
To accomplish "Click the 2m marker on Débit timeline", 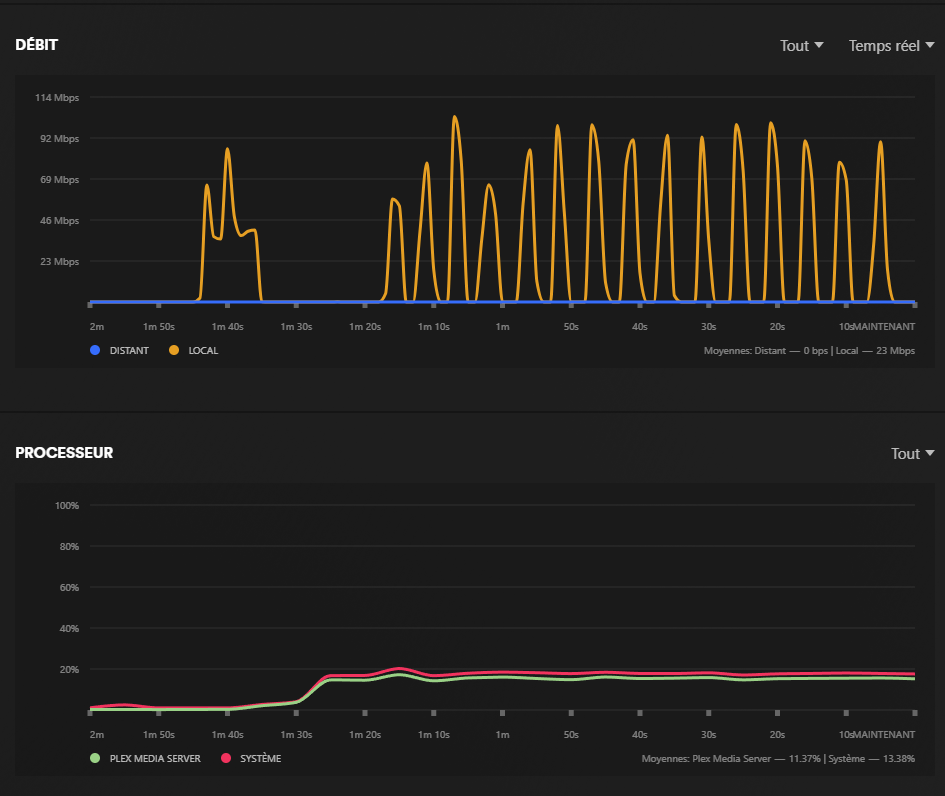I will (x=97, y=327).
